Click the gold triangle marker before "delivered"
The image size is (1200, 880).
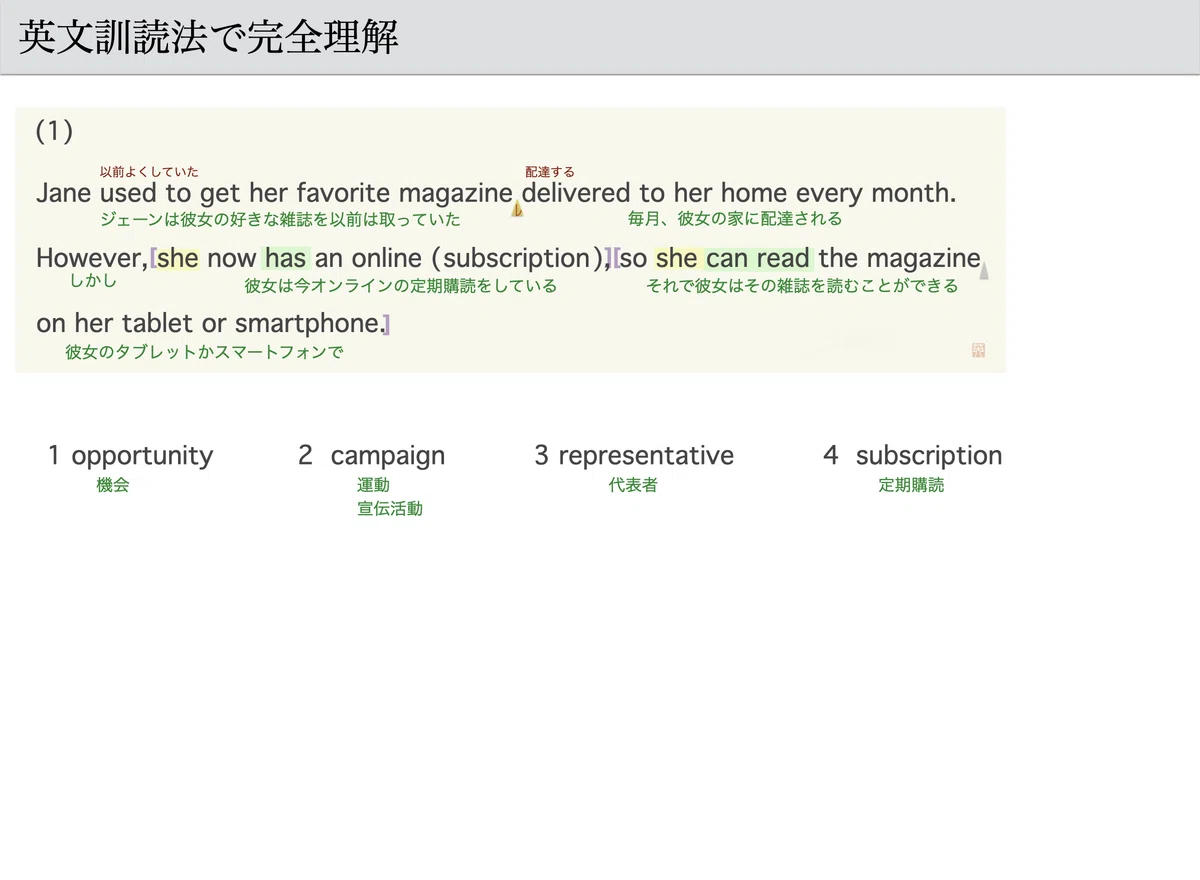coord(517,208)
